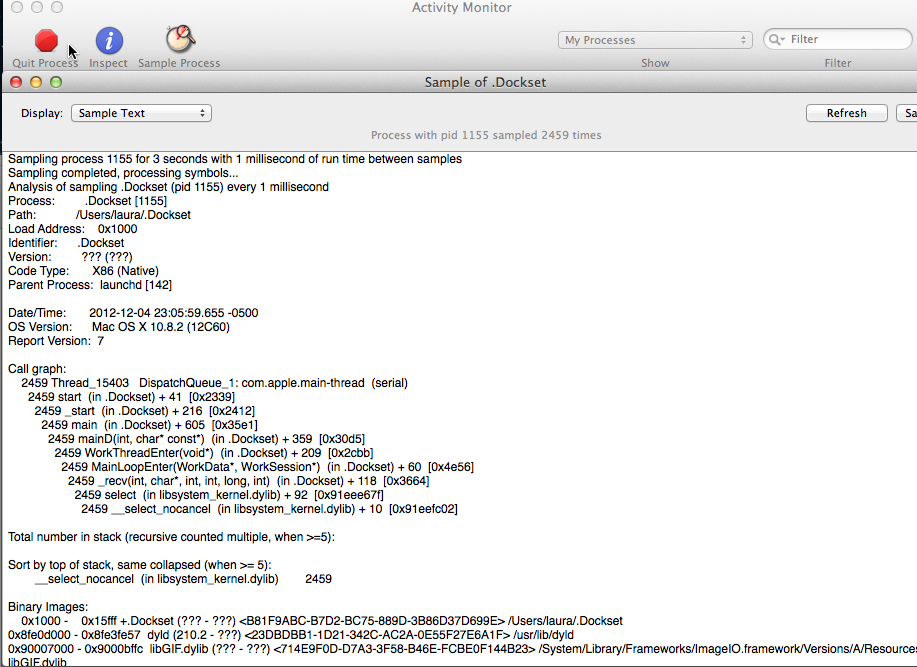Screen dimensions: 917x667
Task: Click the Path /Users/laura/.Dockset line
Action: (x=99, y=215)
